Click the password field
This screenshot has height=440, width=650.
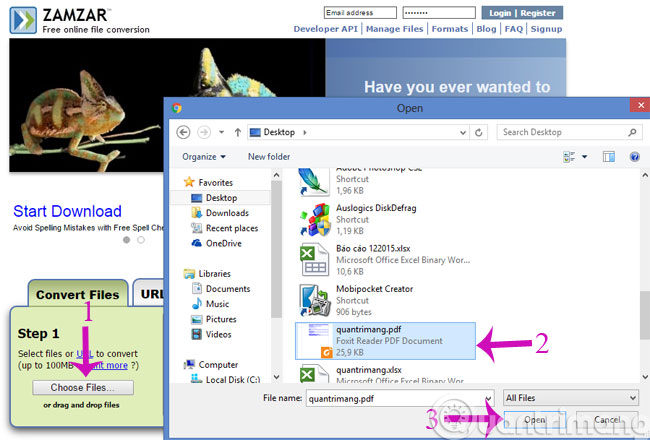439,12
